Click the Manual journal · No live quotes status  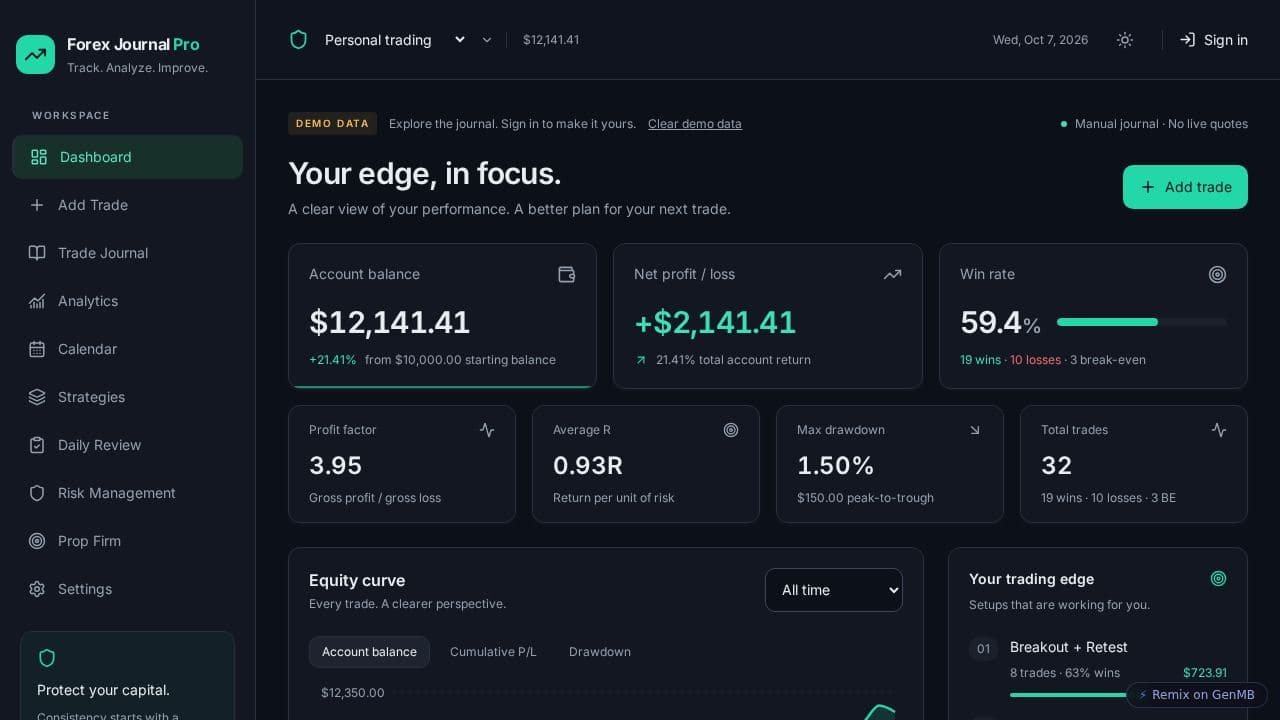pyautogui.click(x=1154, y=124)
